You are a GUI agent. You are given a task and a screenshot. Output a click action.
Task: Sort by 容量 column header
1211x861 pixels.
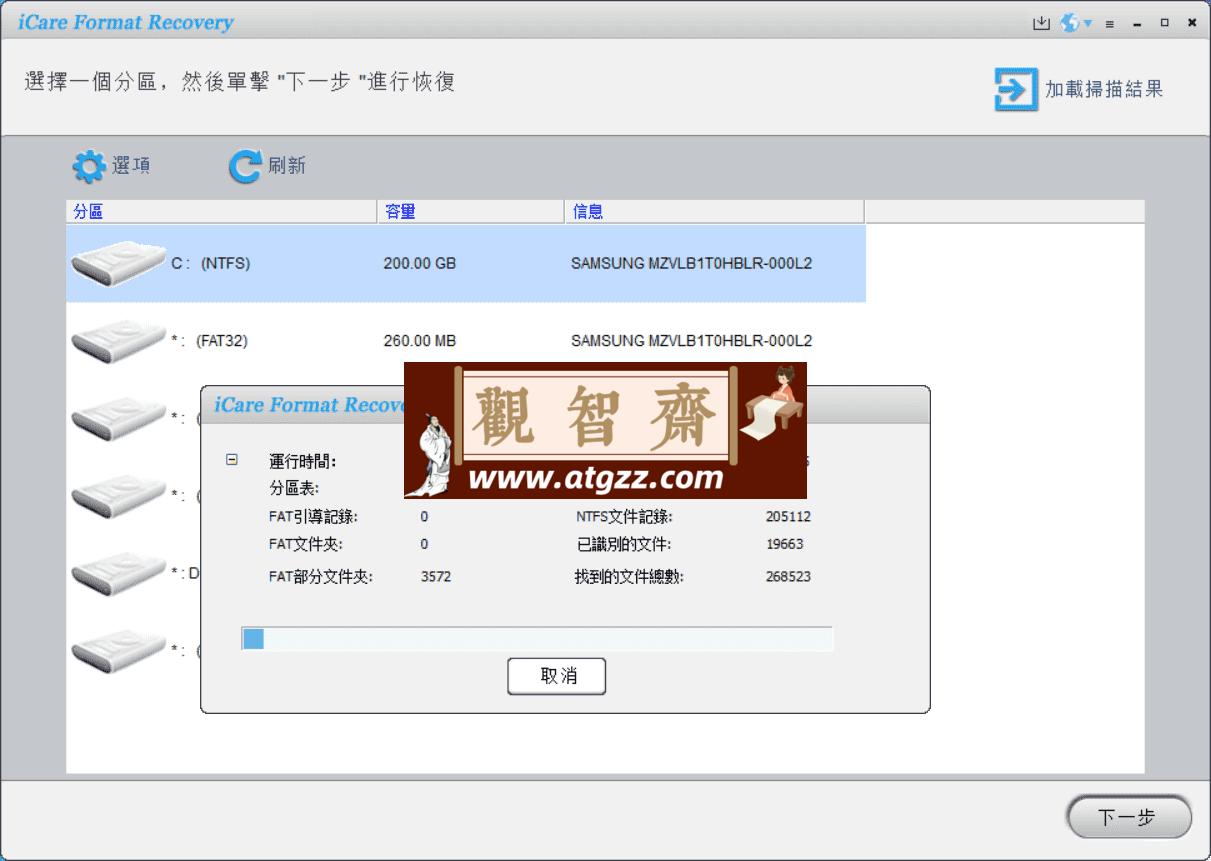tap(472, 211)
